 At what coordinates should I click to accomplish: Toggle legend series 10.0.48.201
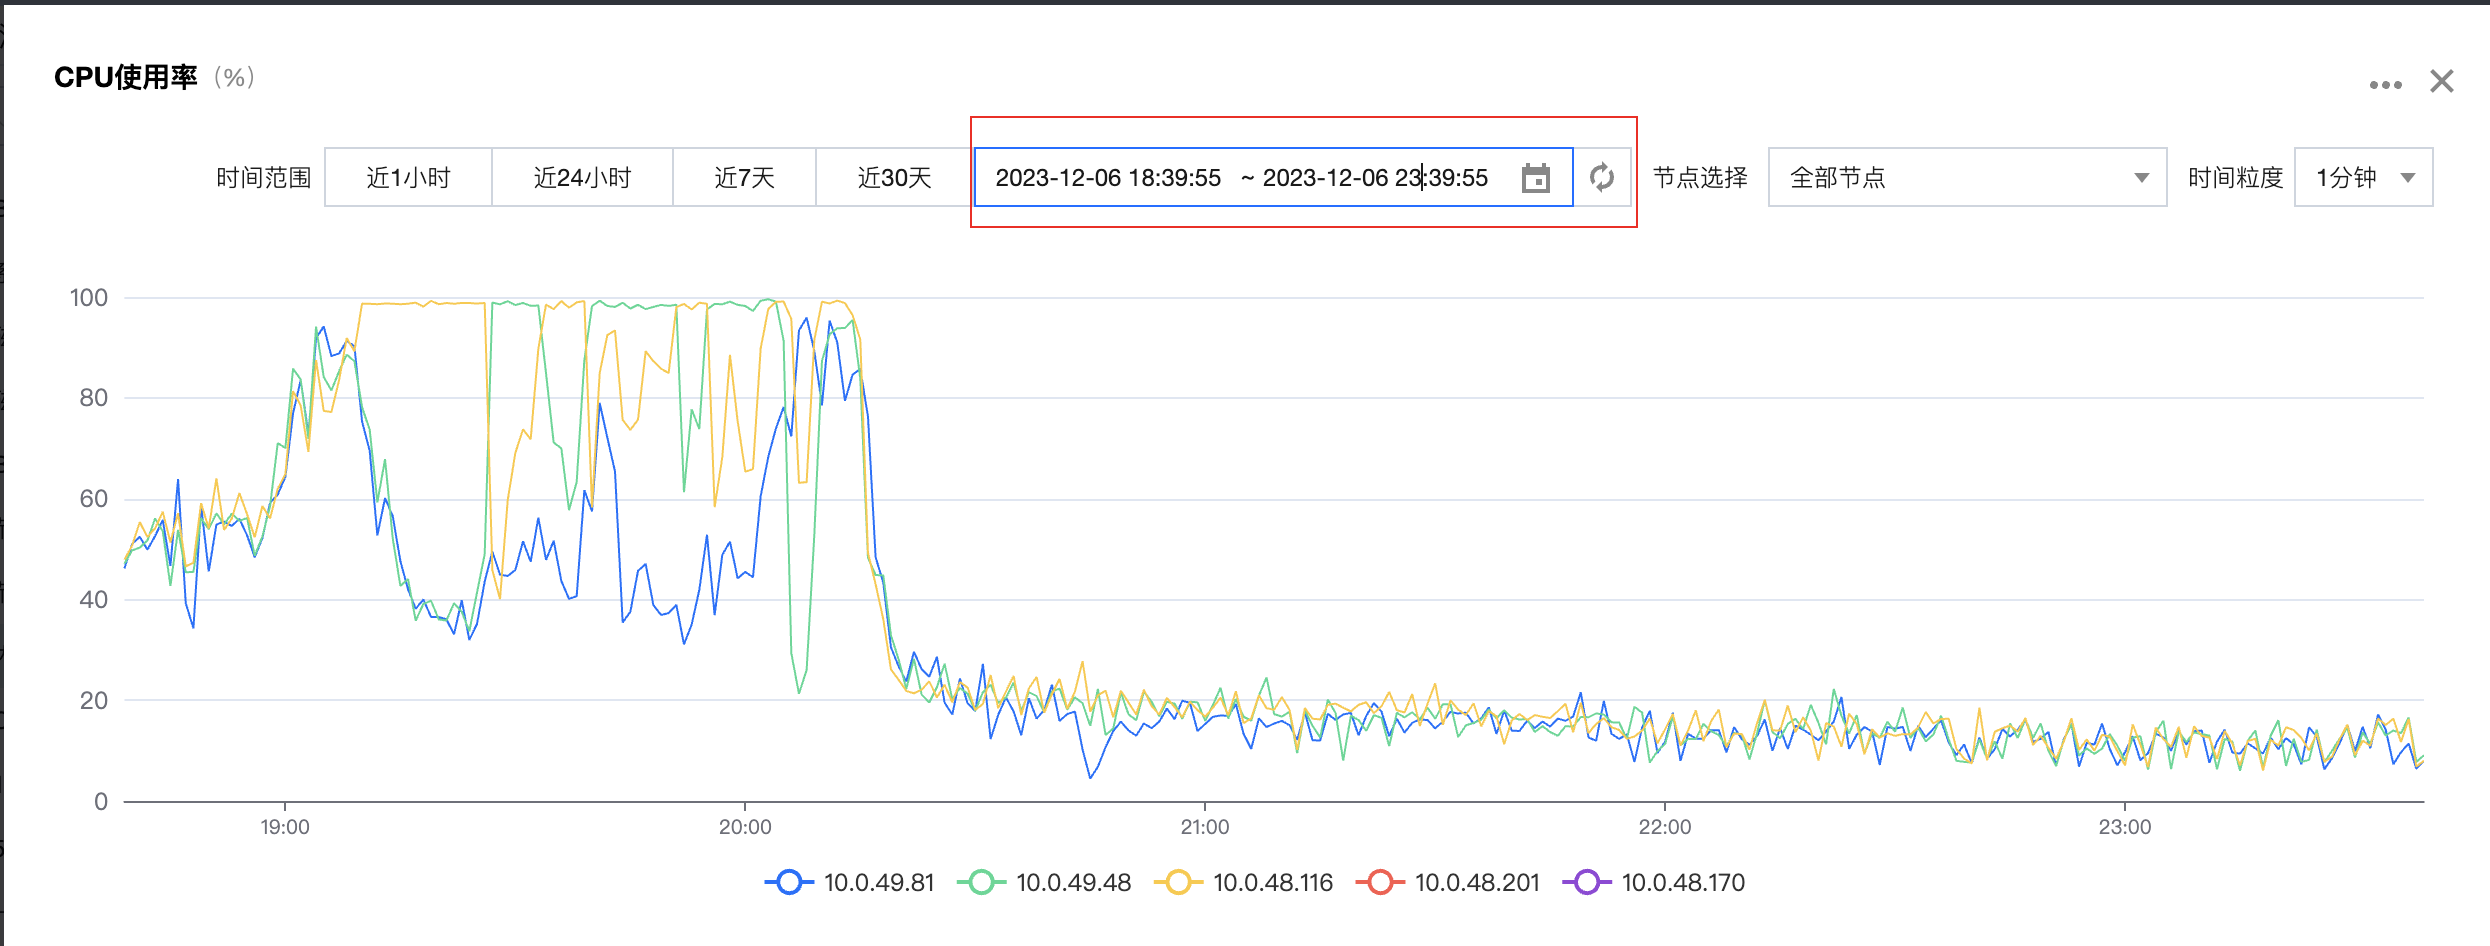pyautogui.click(x=1448, y=883)
